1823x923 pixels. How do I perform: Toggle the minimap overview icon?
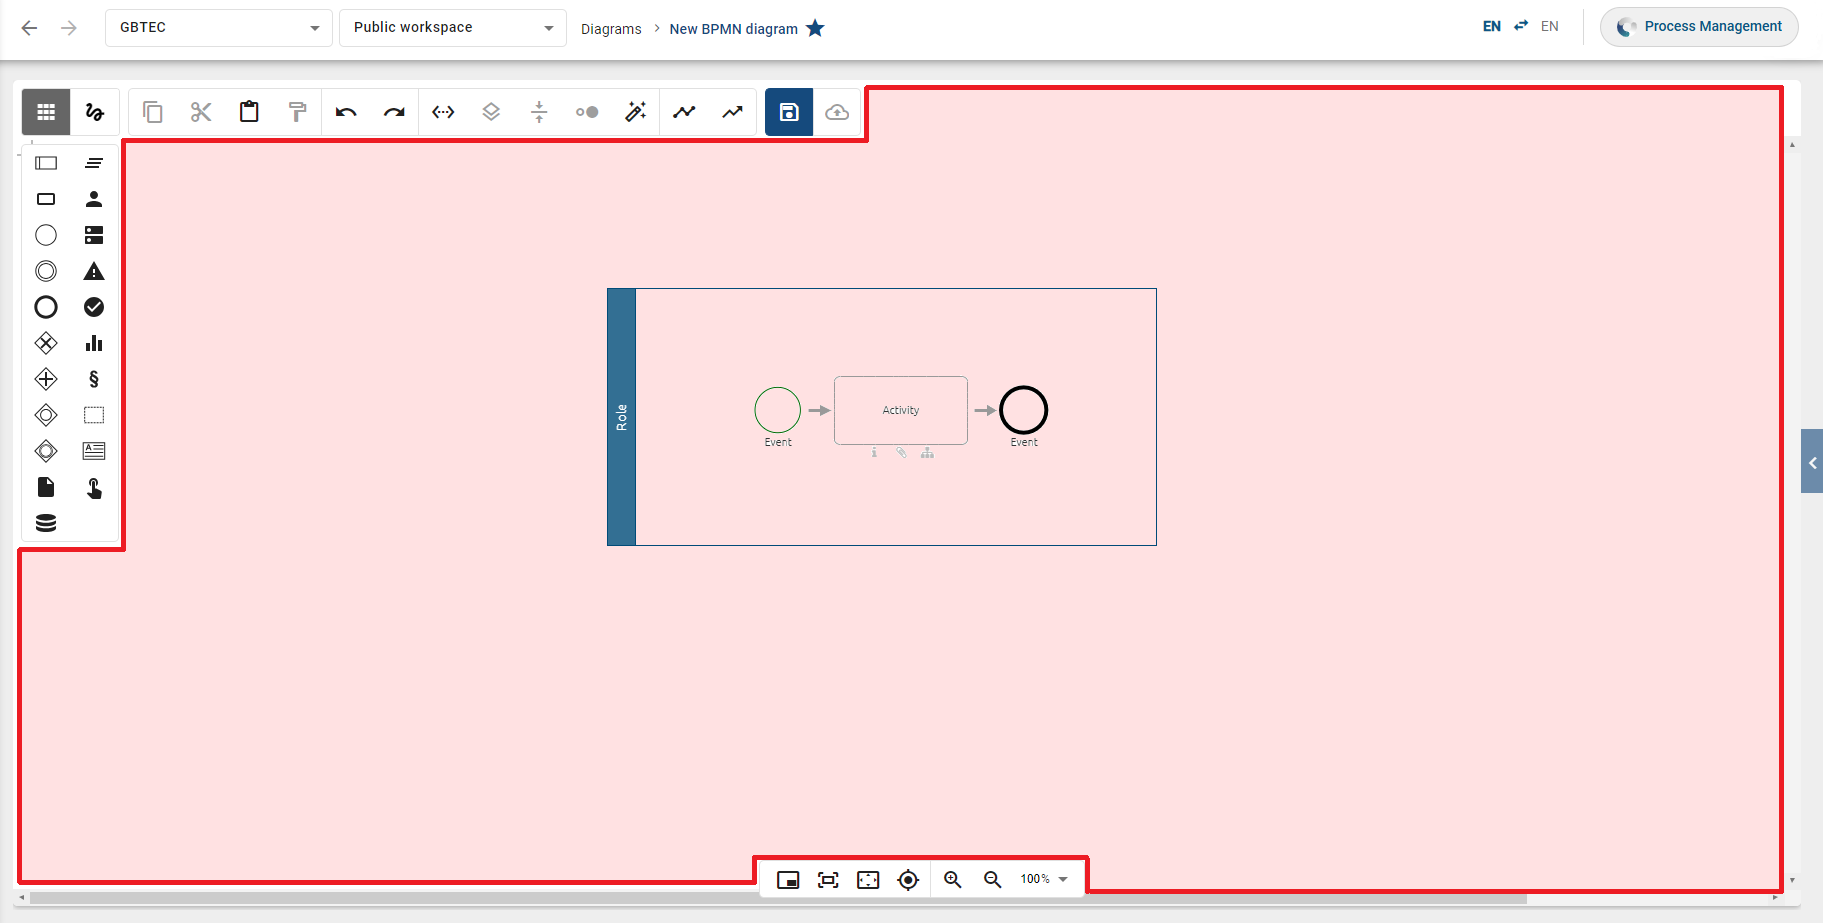[788, 880]
